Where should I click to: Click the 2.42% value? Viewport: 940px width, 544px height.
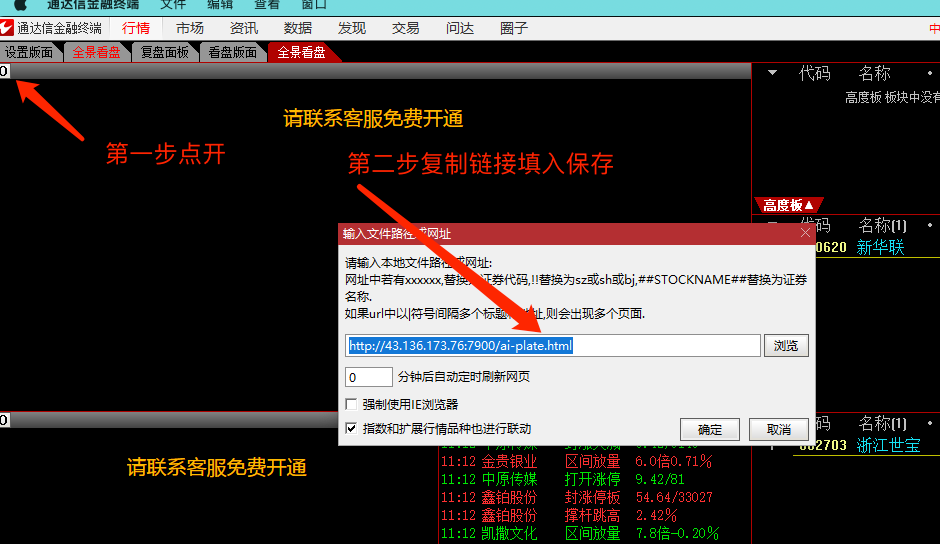click(656, 516)
